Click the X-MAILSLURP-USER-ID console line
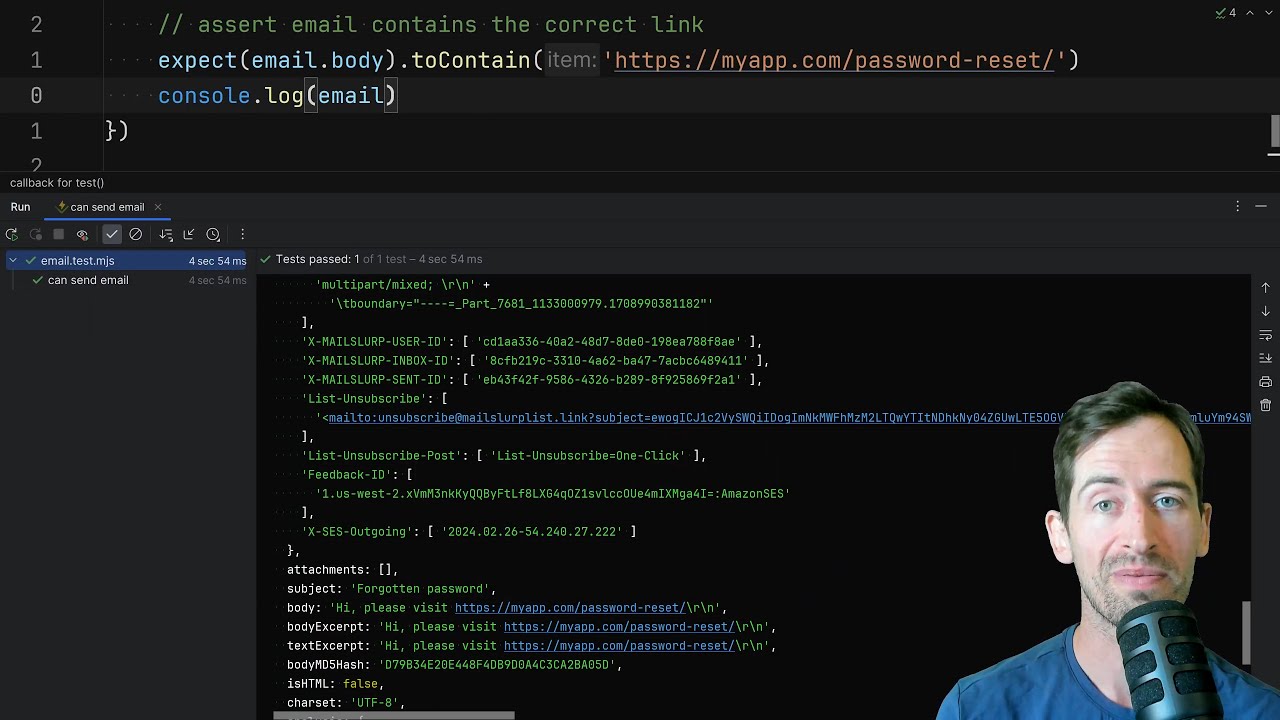This screenshot has width=1280, height=720. click(532, 342)
